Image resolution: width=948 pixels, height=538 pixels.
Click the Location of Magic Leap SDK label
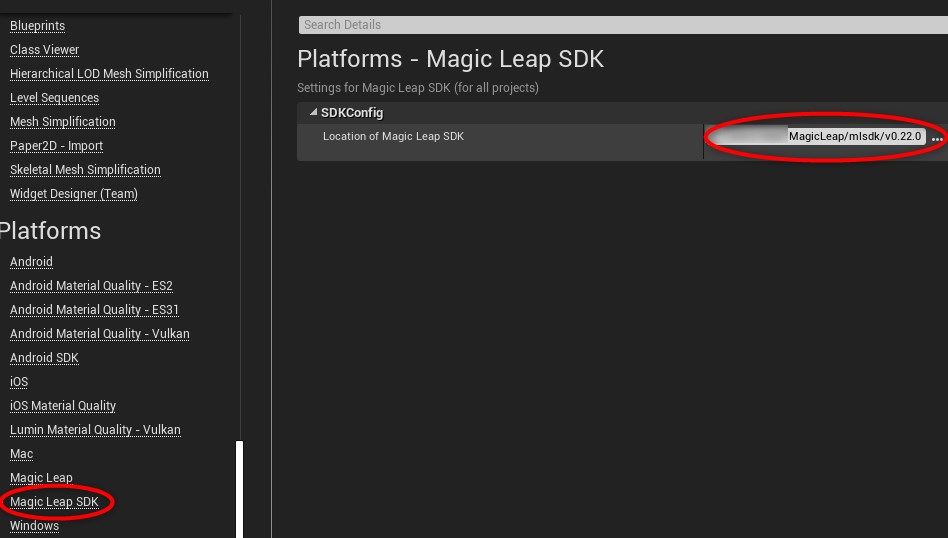[x=393, y=137]
